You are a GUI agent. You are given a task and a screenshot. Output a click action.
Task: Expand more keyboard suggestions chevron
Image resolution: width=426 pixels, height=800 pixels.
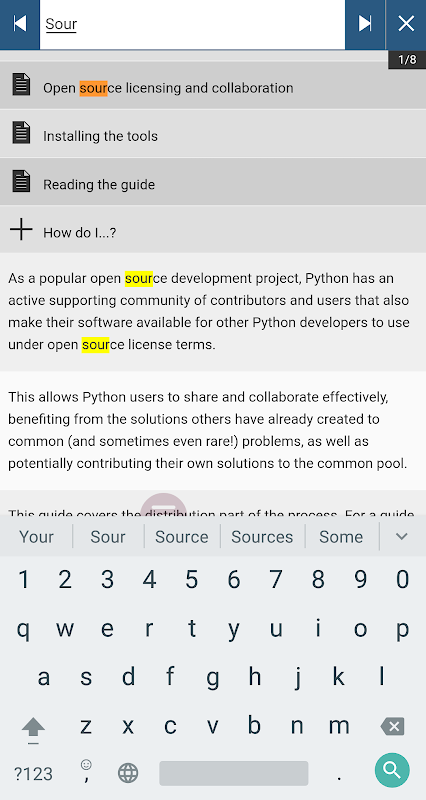coord(402,536)
